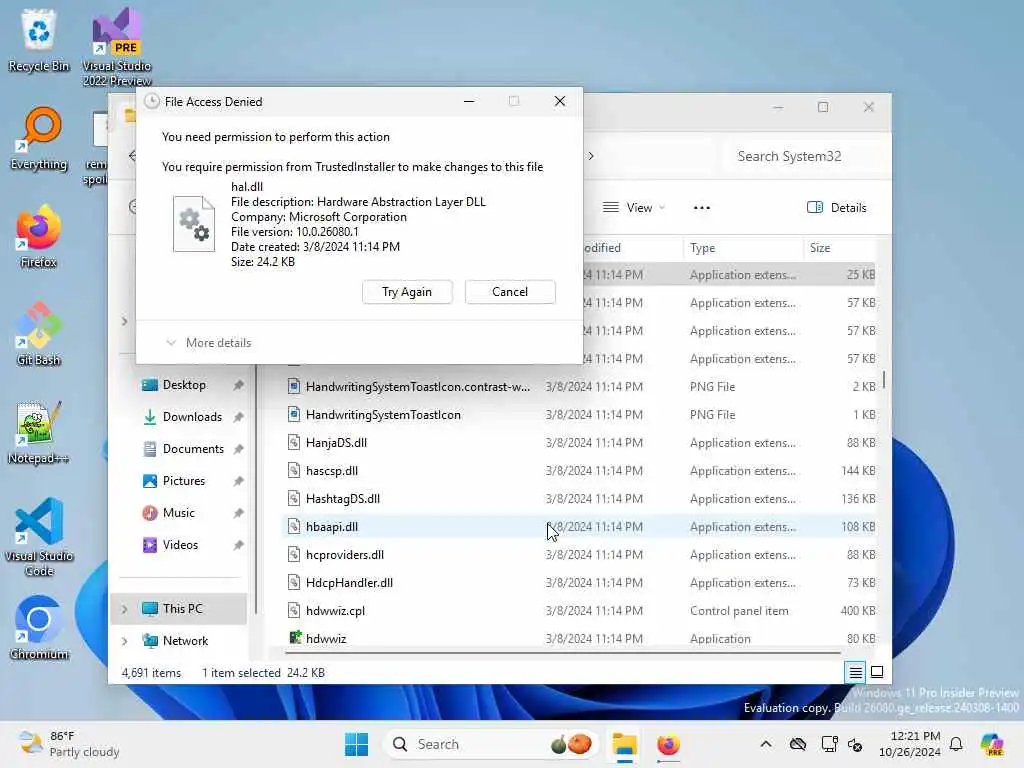
Task: Click the navigation forward chevron in Explorer
Action: click(x=591, y=156)
